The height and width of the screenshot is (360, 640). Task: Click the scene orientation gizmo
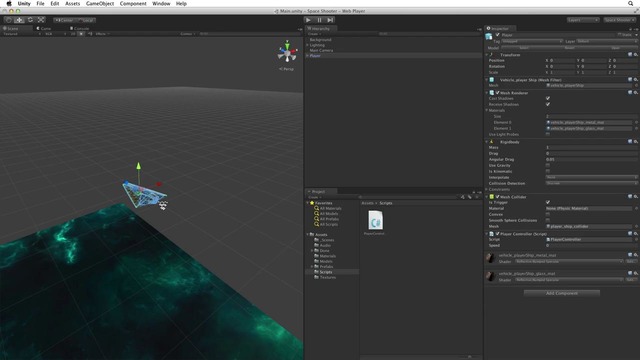[287, 52]
